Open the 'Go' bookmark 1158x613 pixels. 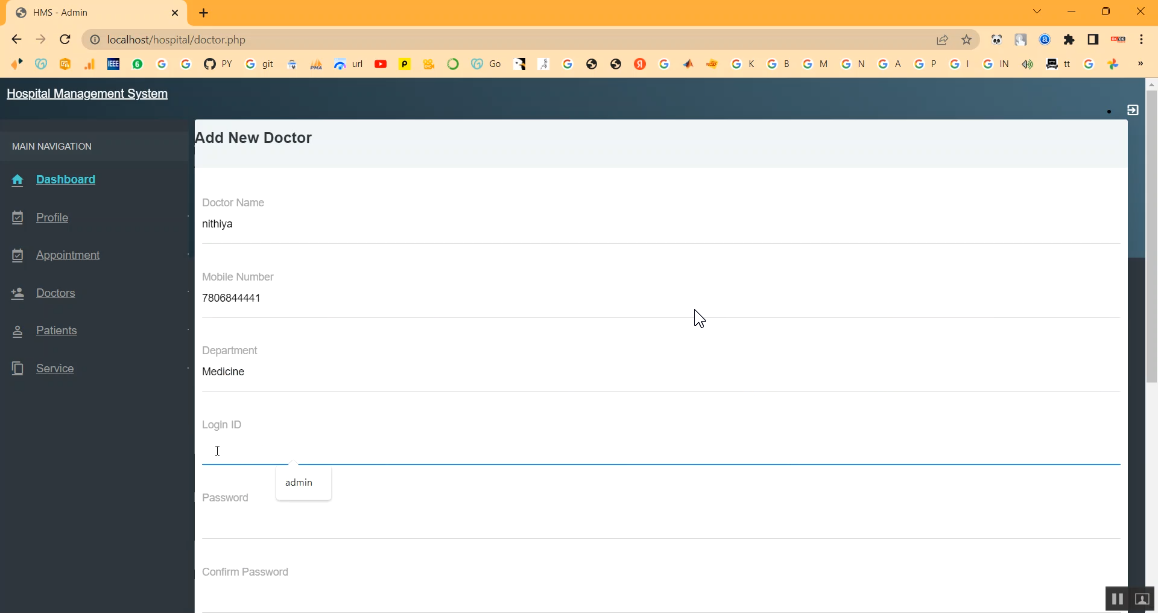[486, 64]
